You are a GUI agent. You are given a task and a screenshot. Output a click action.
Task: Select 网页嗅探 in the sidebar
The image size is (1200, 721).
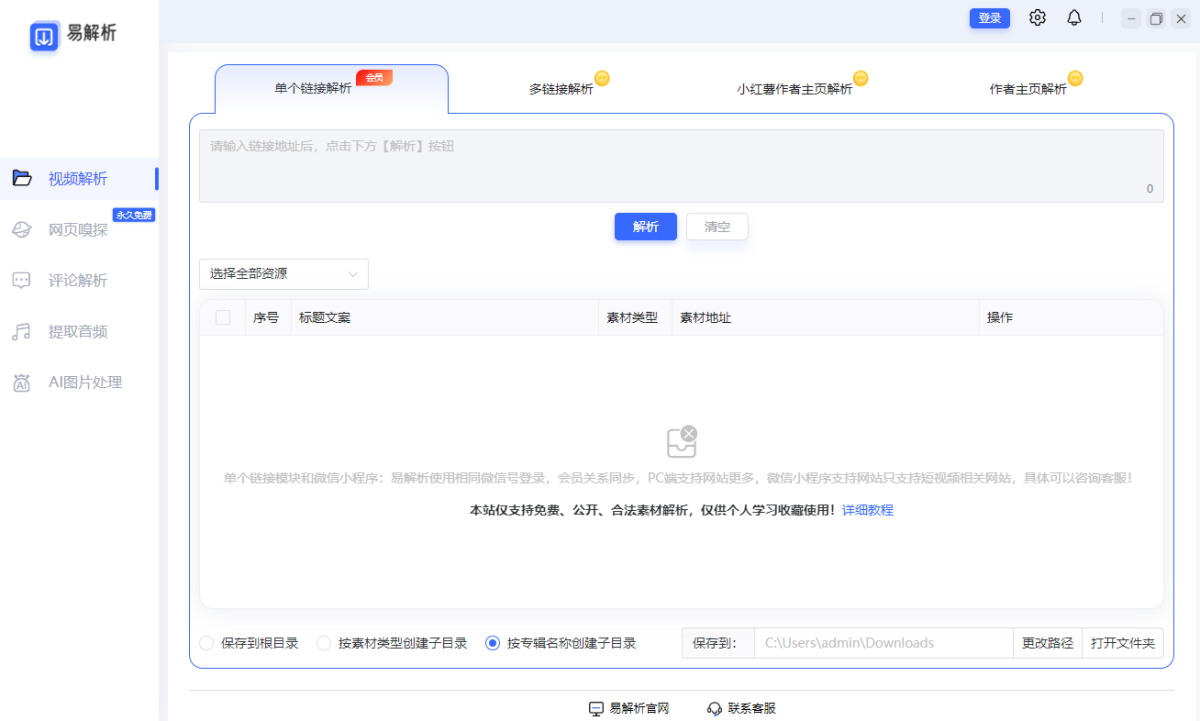coord(79,229)
